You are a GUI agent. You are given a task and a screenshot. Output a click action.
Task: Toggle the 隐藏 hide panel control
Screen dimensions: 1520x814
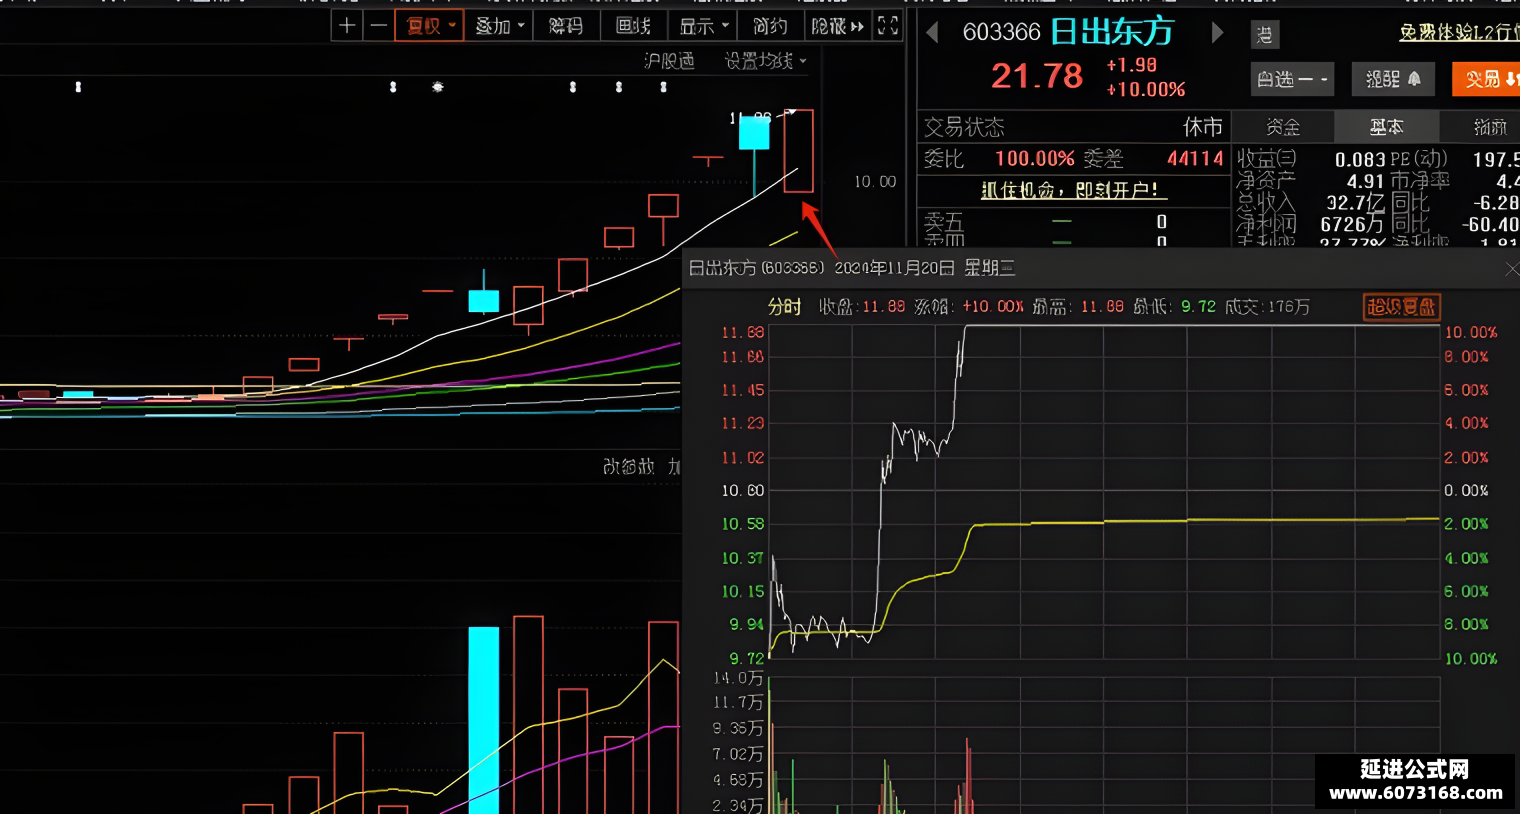(837, 26)
